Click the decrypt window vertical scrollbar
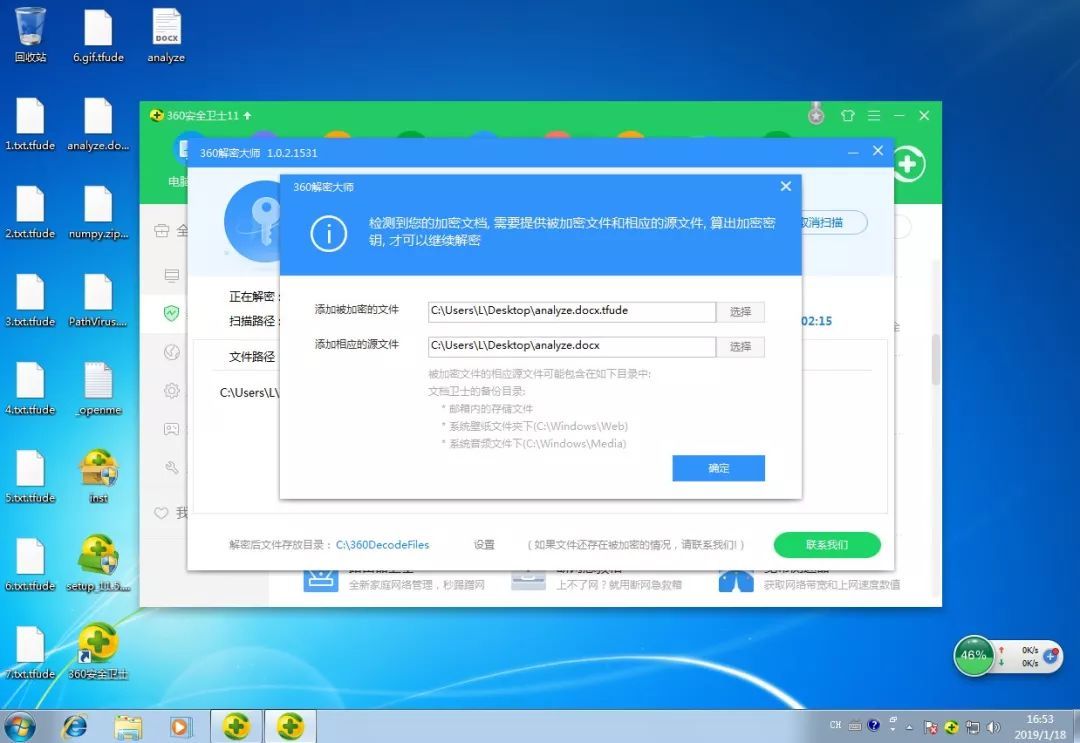1080x743 pixels. [935, 358]
